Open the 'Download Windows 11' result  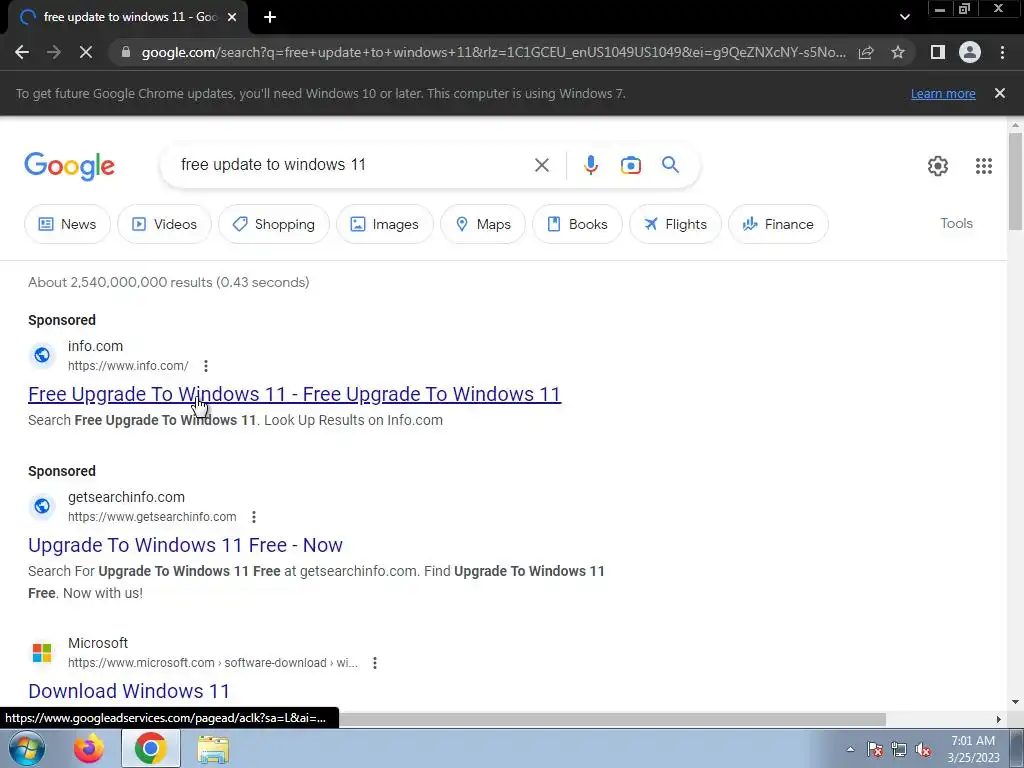[x=129, y=691]
